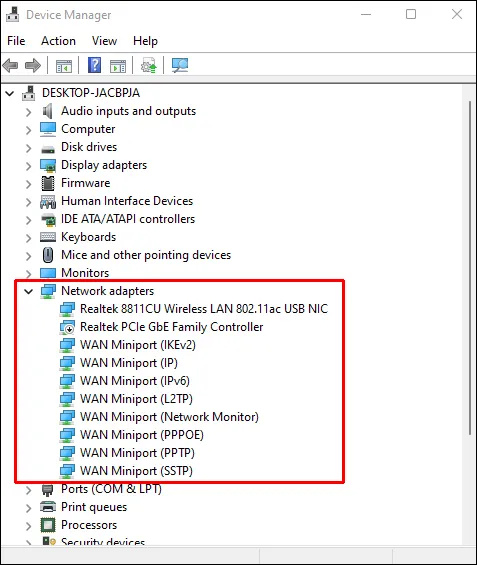Click the Update device driver toolbar icon
Screen dimensions: 477x565
[x=148, y=65]
